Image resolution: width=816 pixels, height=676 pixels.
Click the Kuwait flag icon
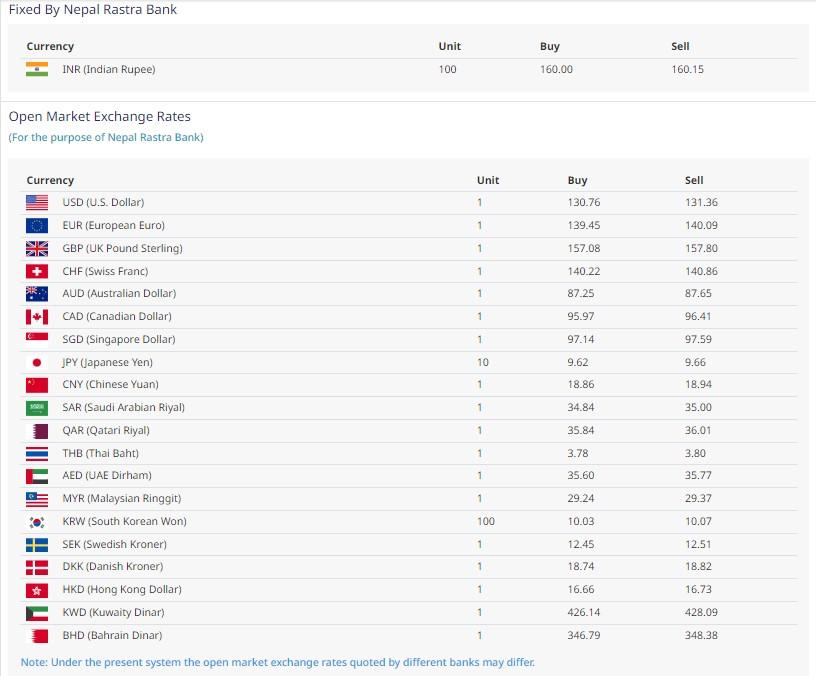(x=37, y=613)
